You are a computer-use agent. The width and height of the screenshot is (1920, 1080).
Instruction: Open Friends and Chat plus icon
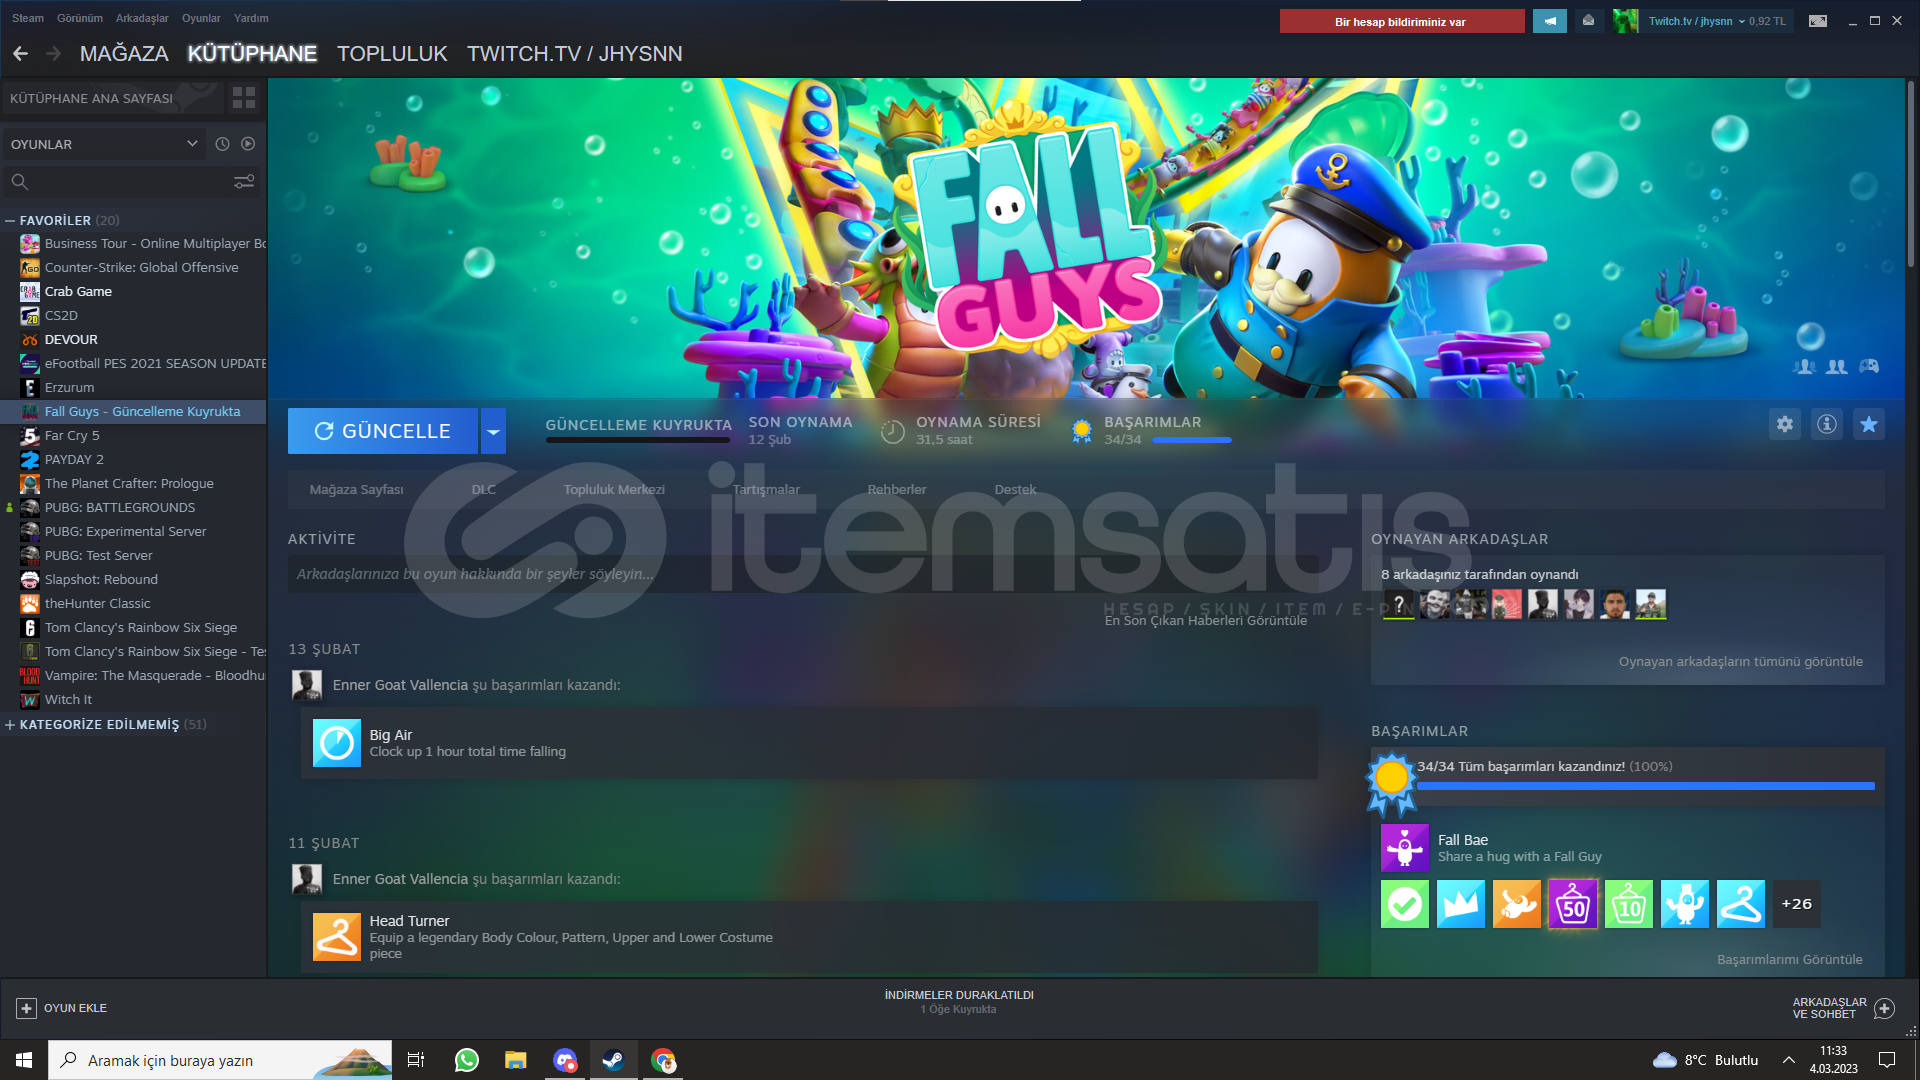point(1884,1008)
